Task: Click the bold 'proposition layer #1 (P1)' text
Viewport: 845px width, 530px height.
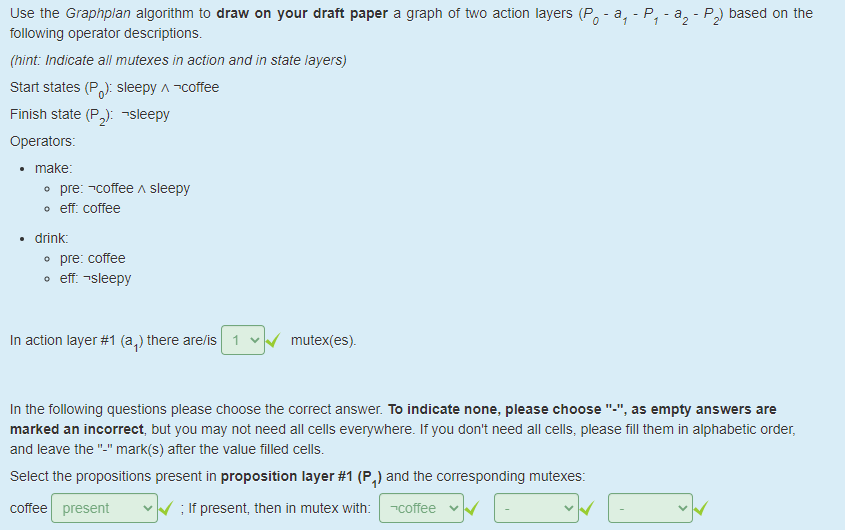Action: click(x=301, y=478)
